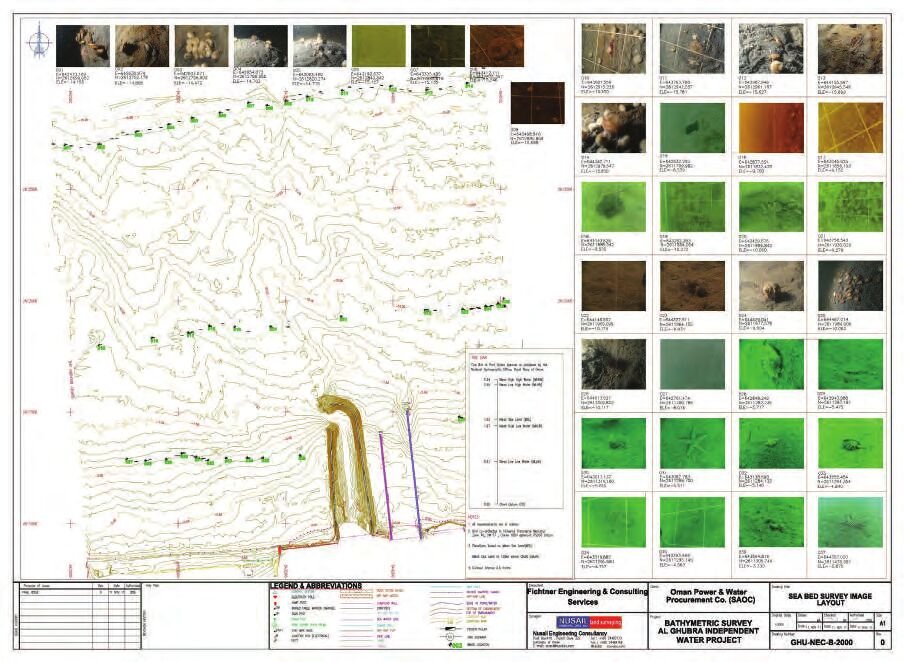Open seabed photo 012 with shells on rock
The image size is (904, 662).
click(771, 48)
